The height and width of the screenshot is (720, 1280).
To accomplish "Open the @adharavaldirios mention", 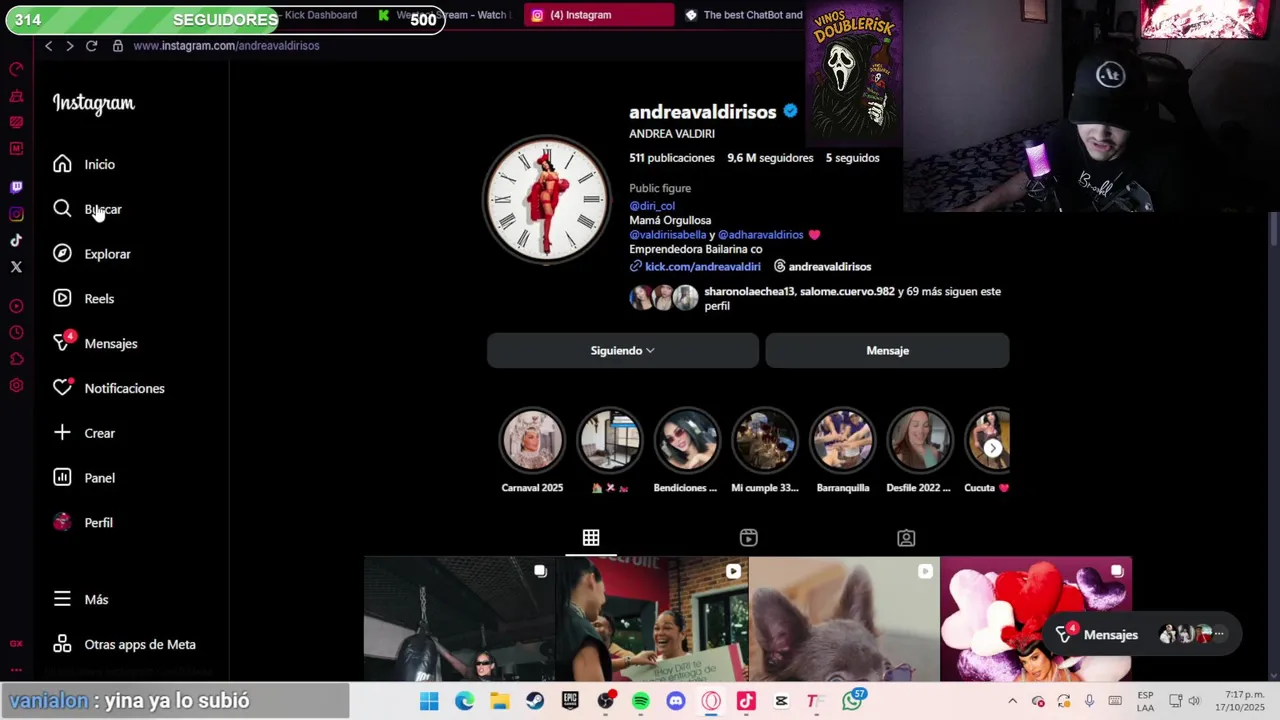I will click(761, 235).
